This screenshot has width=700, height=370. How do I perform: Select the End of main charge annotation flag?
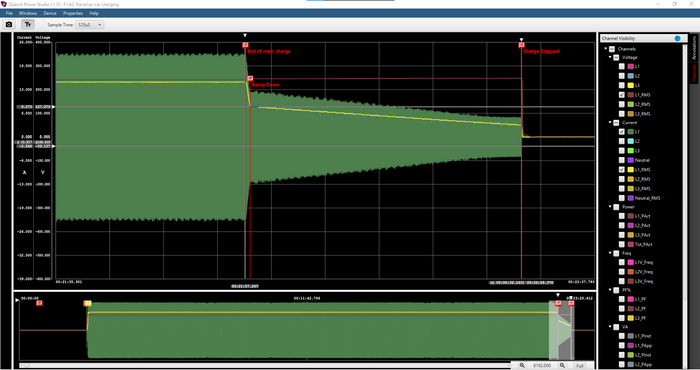pos(245,45)
